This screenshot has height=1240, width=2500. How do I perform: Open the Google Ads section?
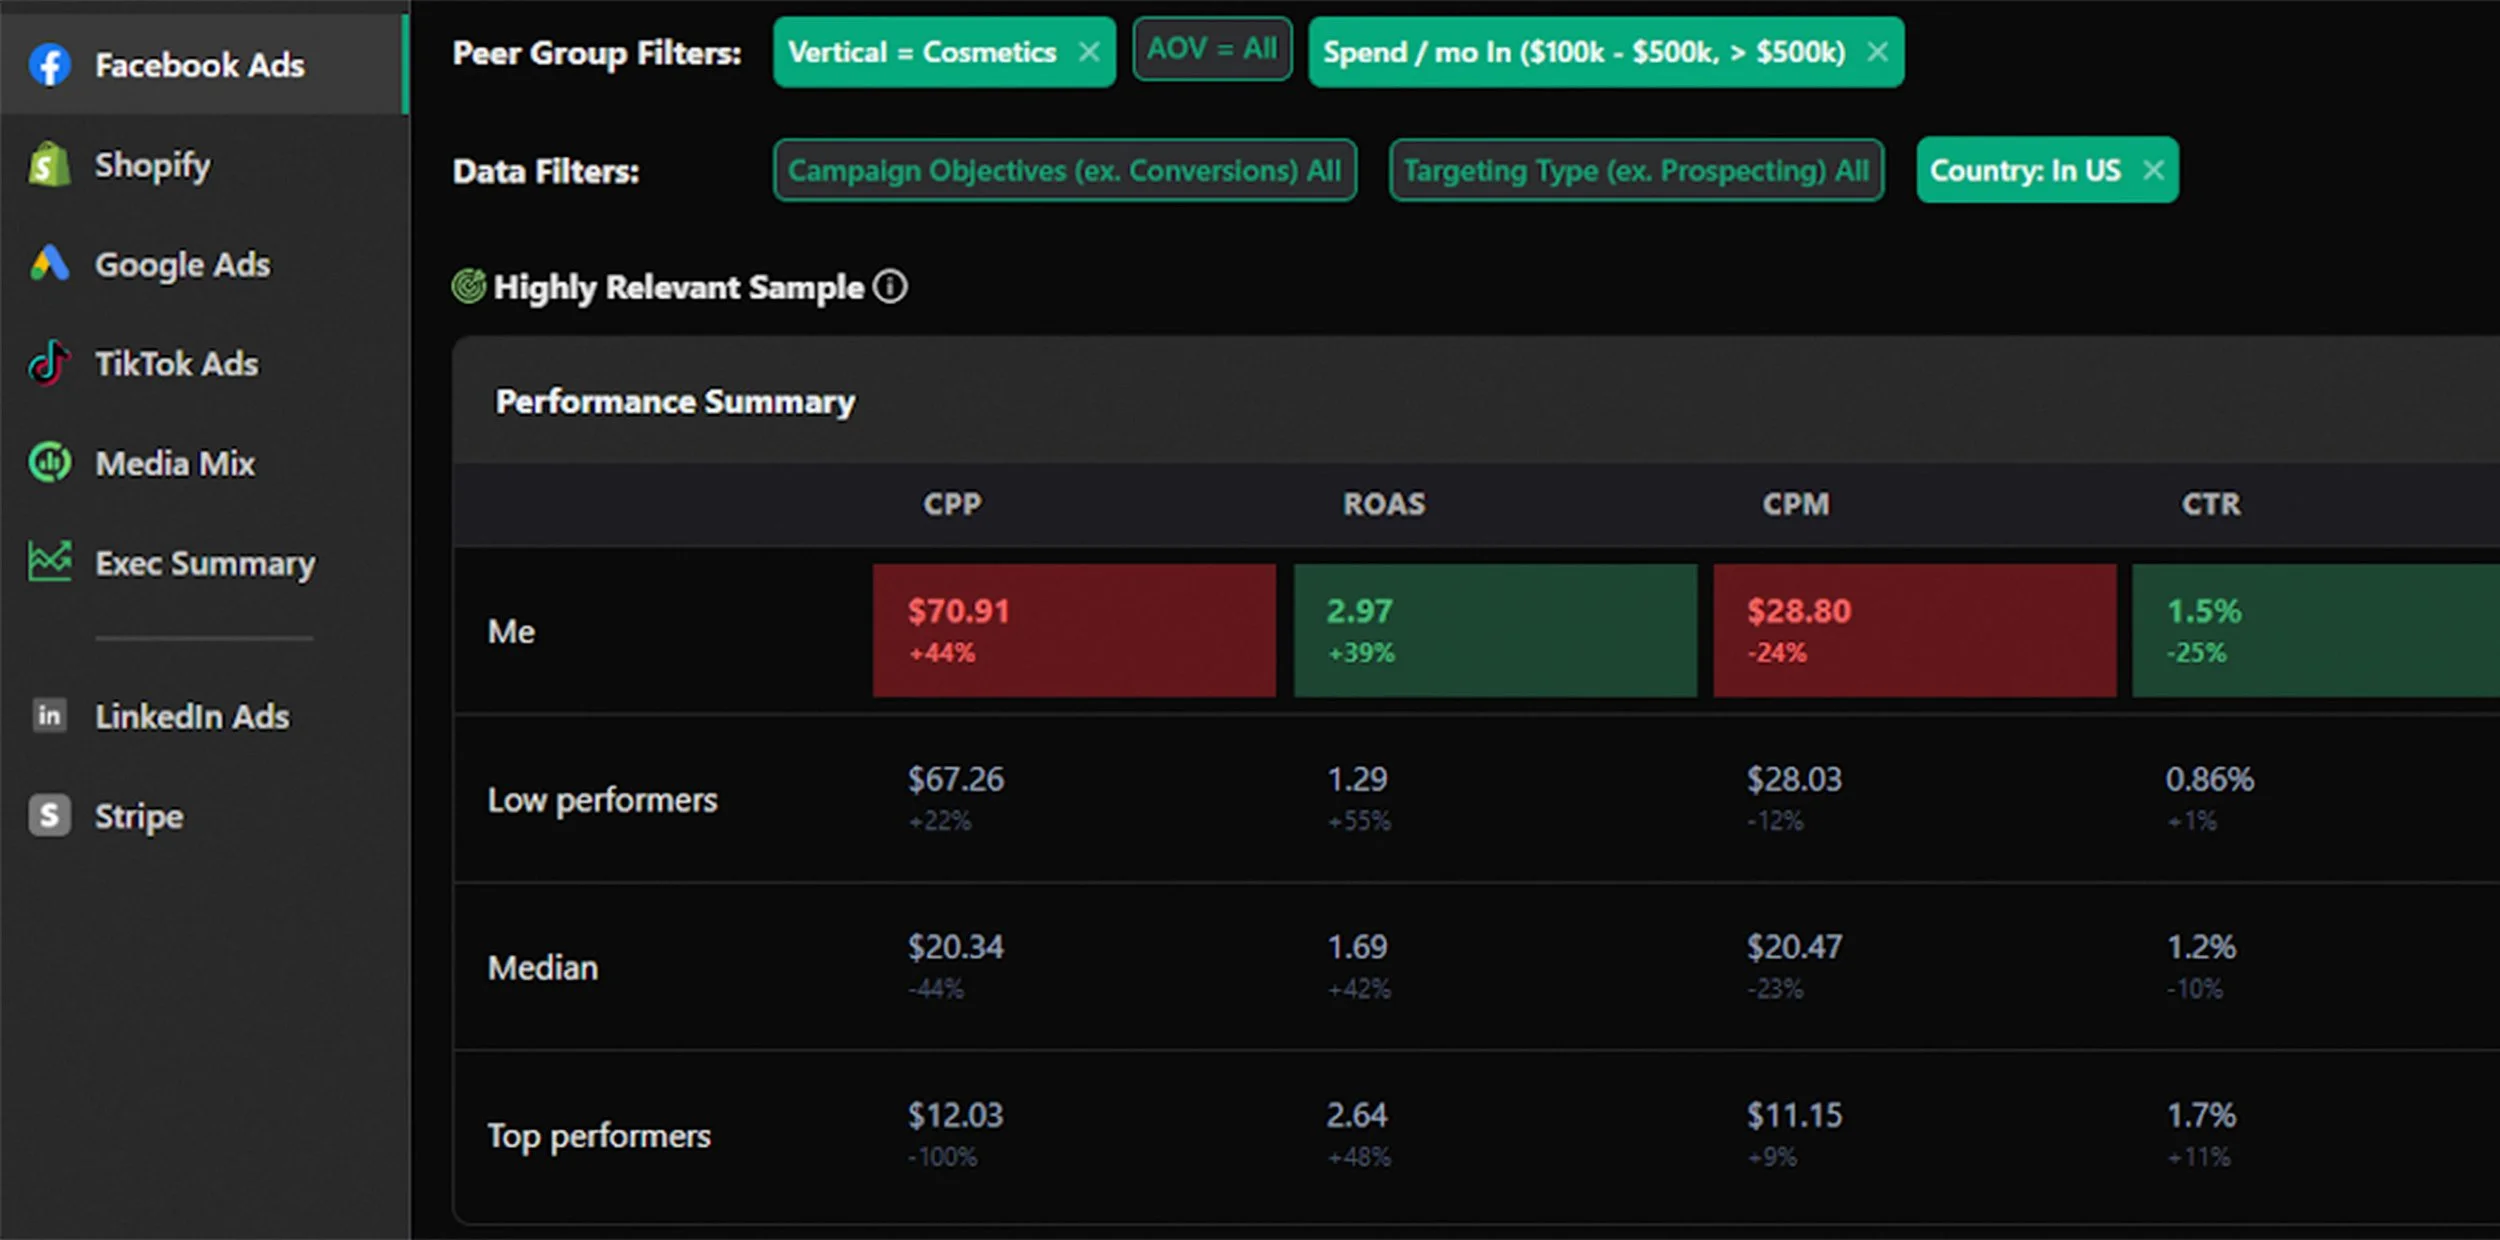click(182, 264)
